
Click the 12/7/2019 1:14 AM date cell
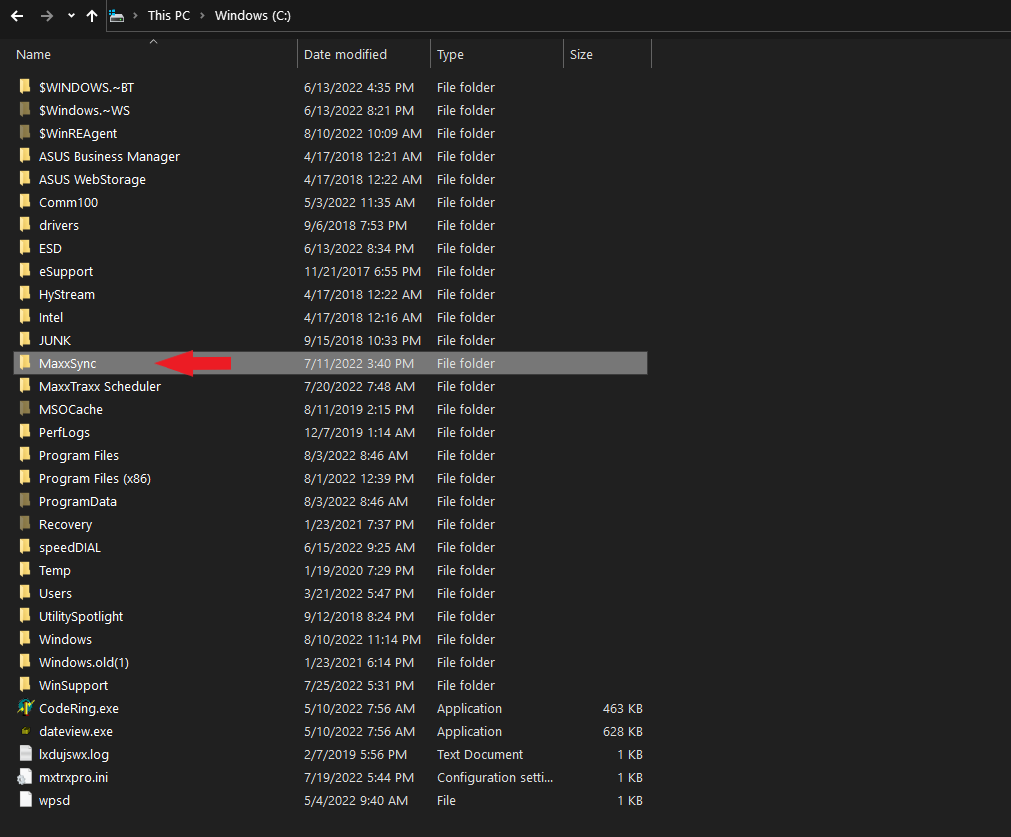(359, 432)
